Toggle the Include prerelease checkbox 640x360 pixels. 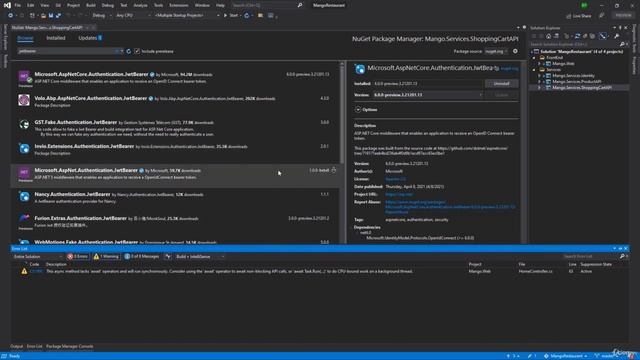137,51
